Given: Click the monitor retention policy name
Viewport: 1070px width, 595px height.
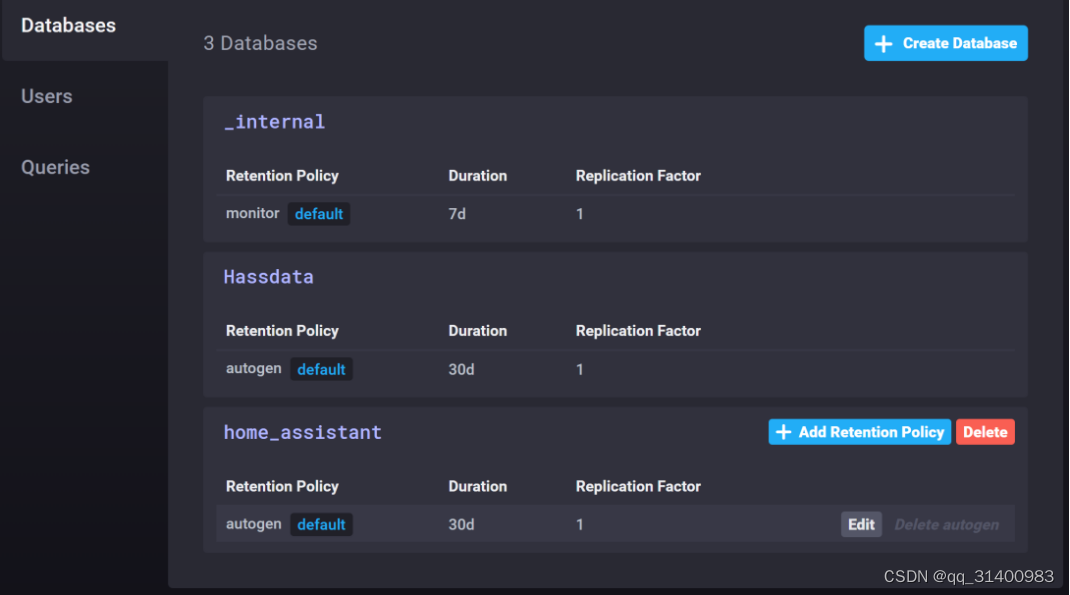Looking at the screenshot, I should coord(252,214).
